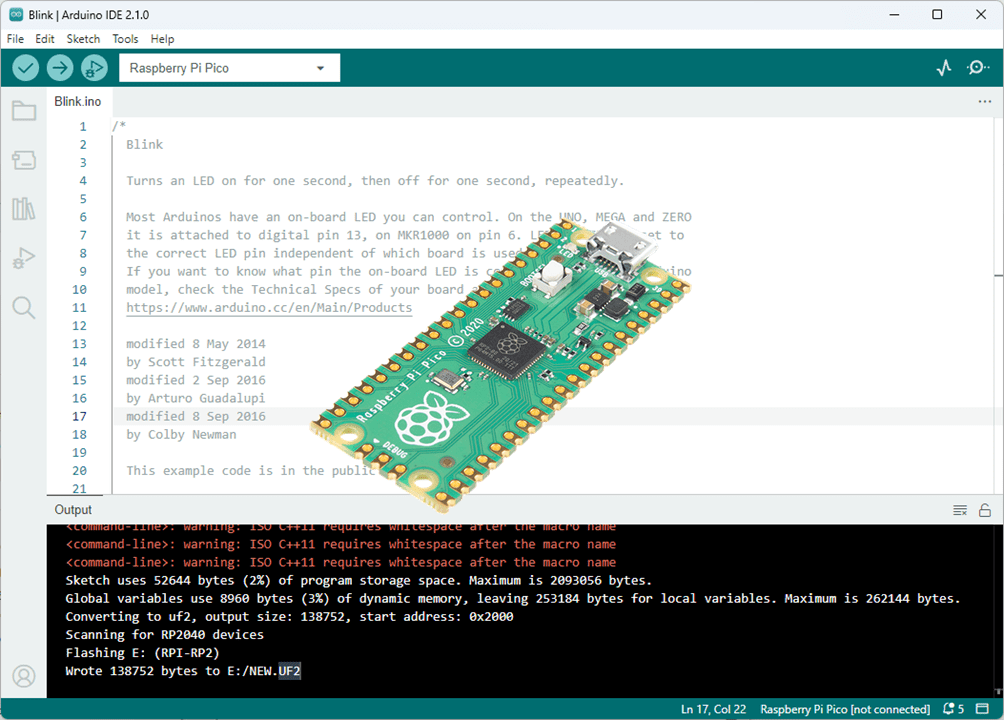
Task: Expand the Raspberry Pi Pico board dropdown
Action: [x=229, y=68]
